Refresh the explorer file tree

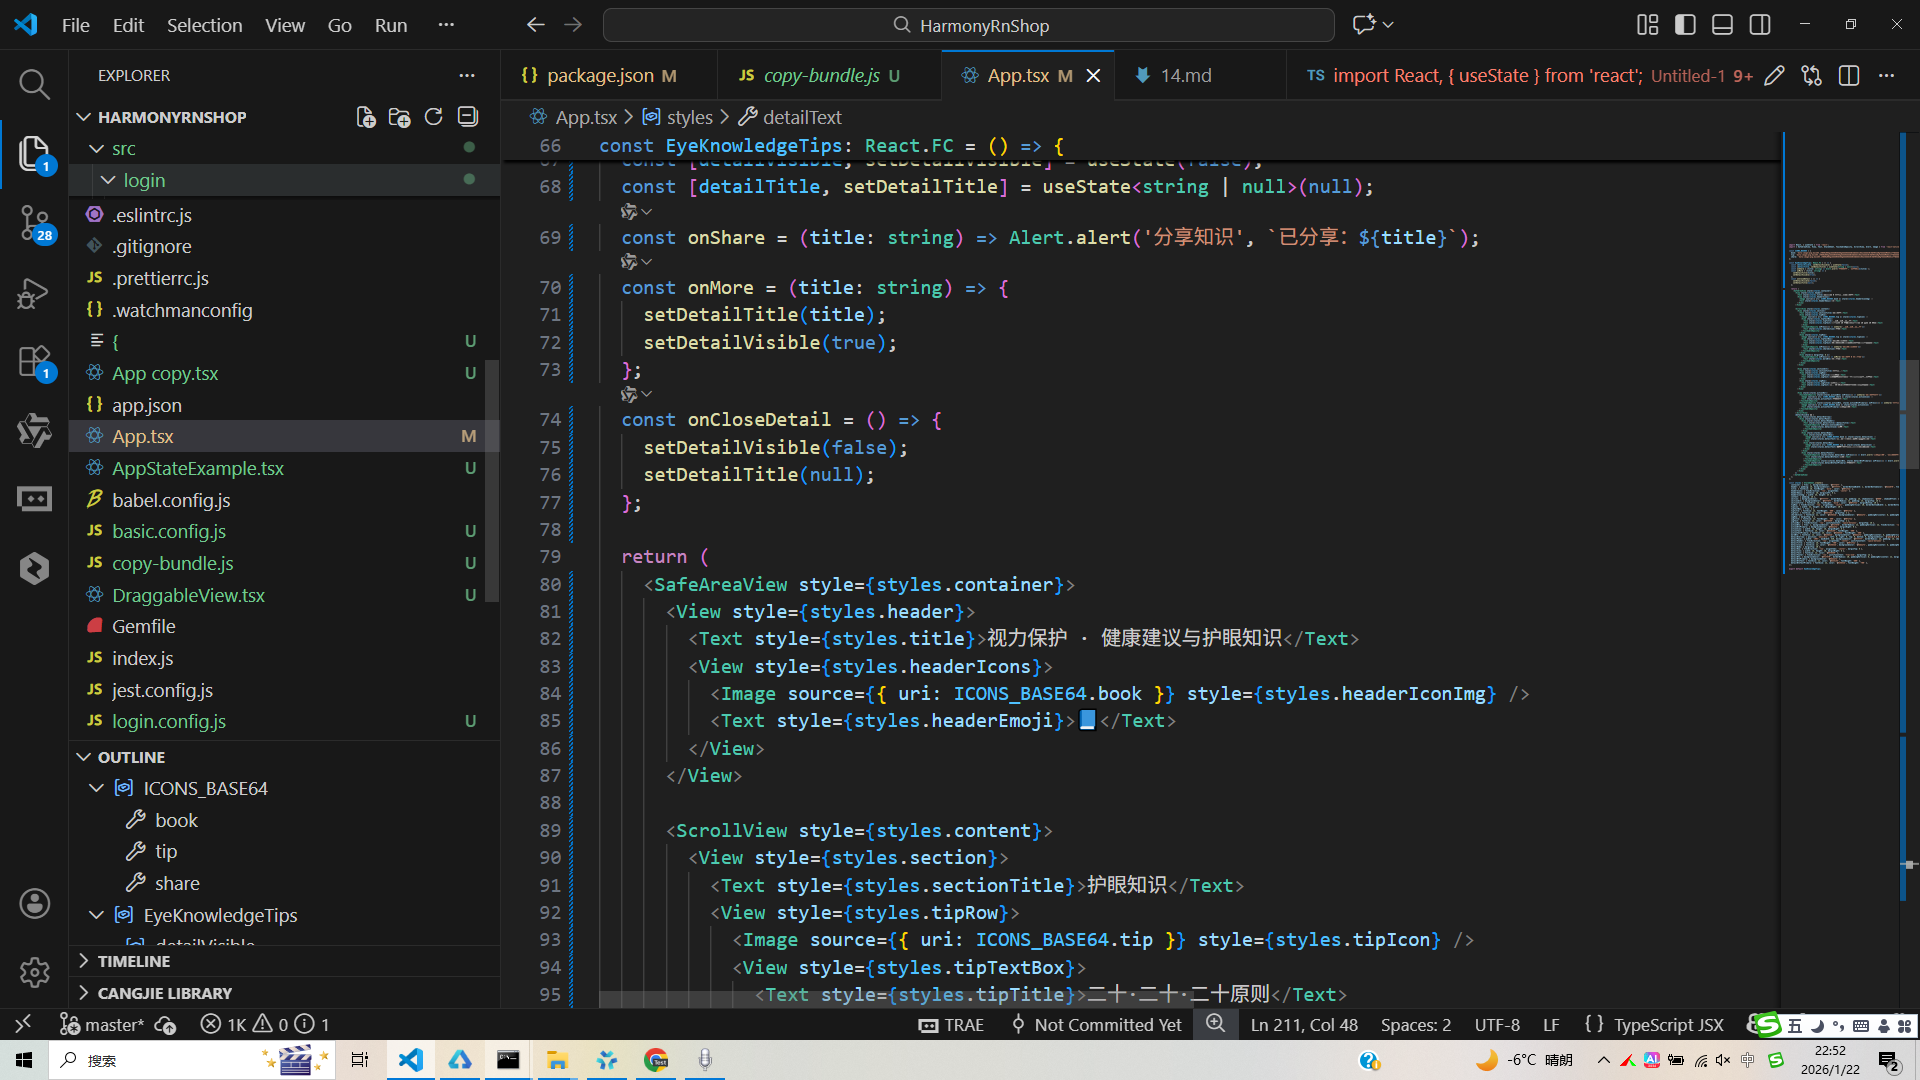pos(433,117)
